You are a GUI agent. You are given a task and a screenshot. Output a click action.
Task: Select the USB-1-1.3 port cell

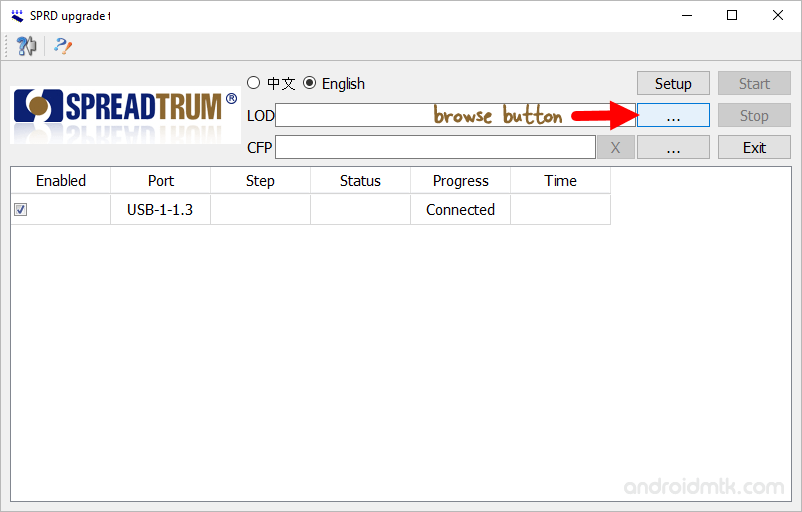160,210
